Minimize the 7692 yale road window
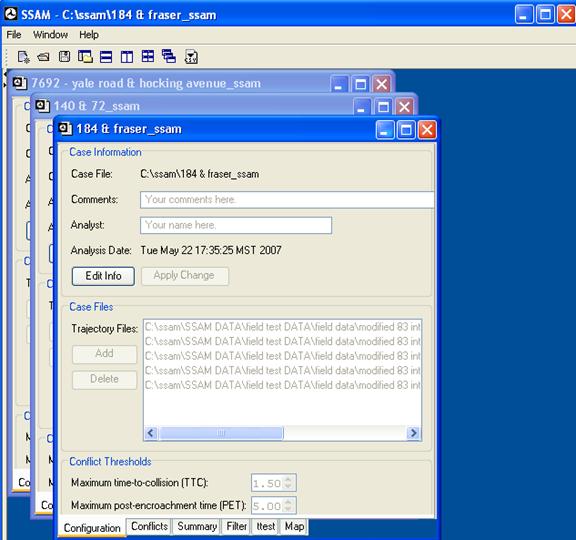The width and height of the screenshot is (576, 540). (x=339, y=84)
